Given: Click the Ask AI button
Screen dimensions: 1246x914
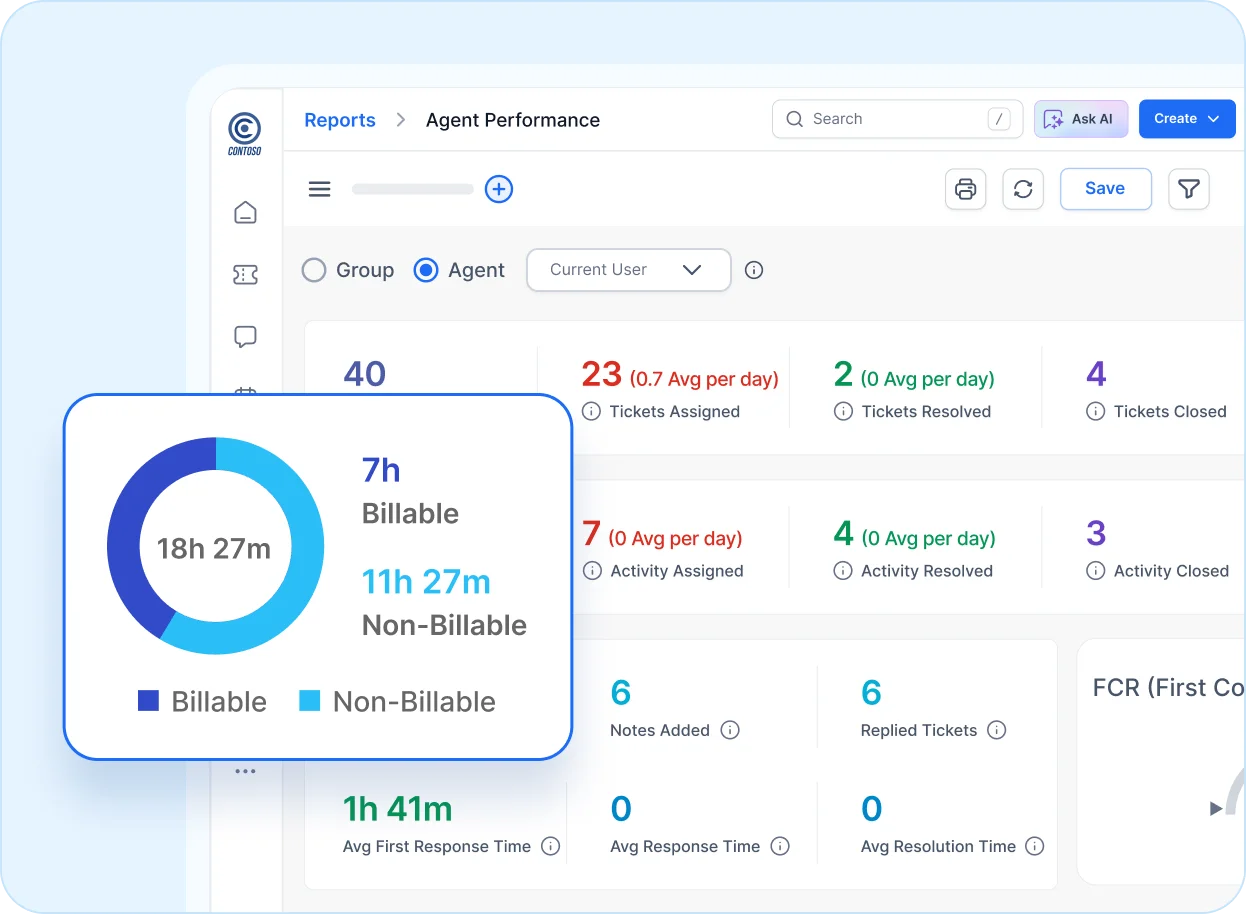Looking at the screenshot, I should coord(1081,118).
